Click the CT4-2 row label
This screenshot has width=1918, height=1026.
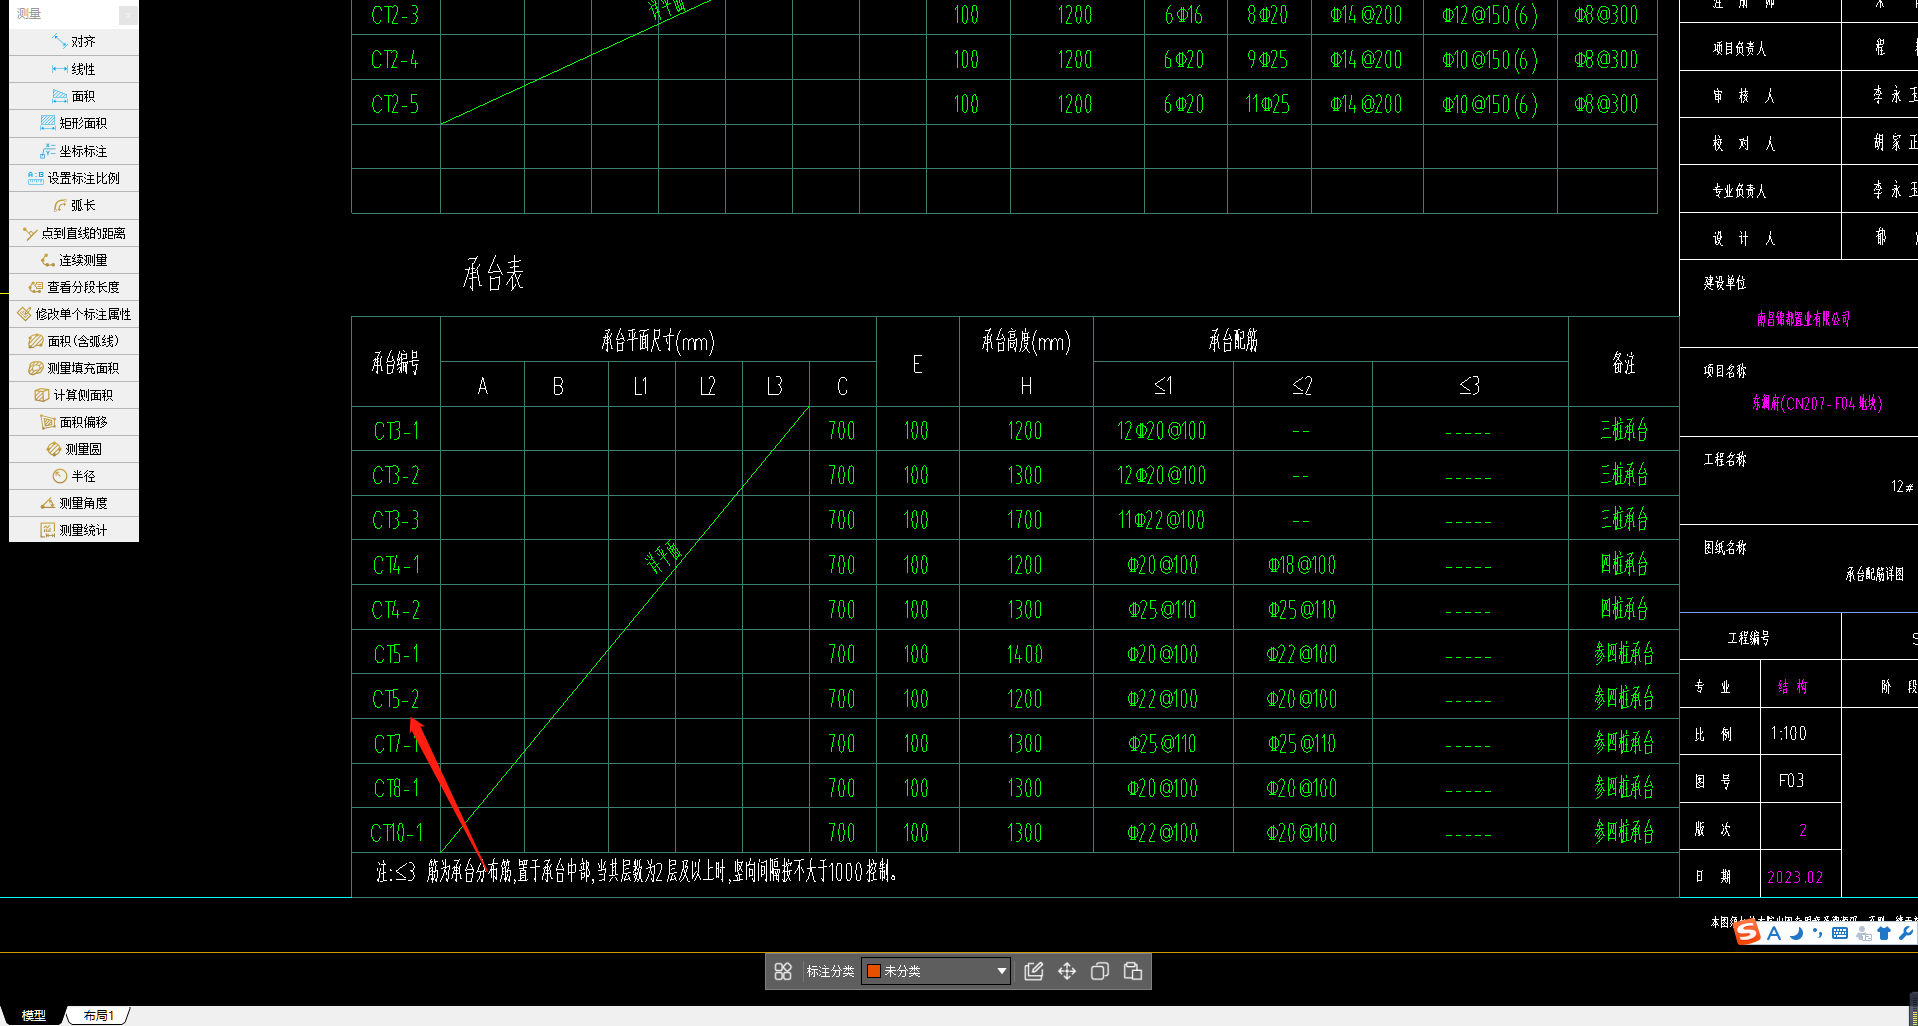(396, 610)
